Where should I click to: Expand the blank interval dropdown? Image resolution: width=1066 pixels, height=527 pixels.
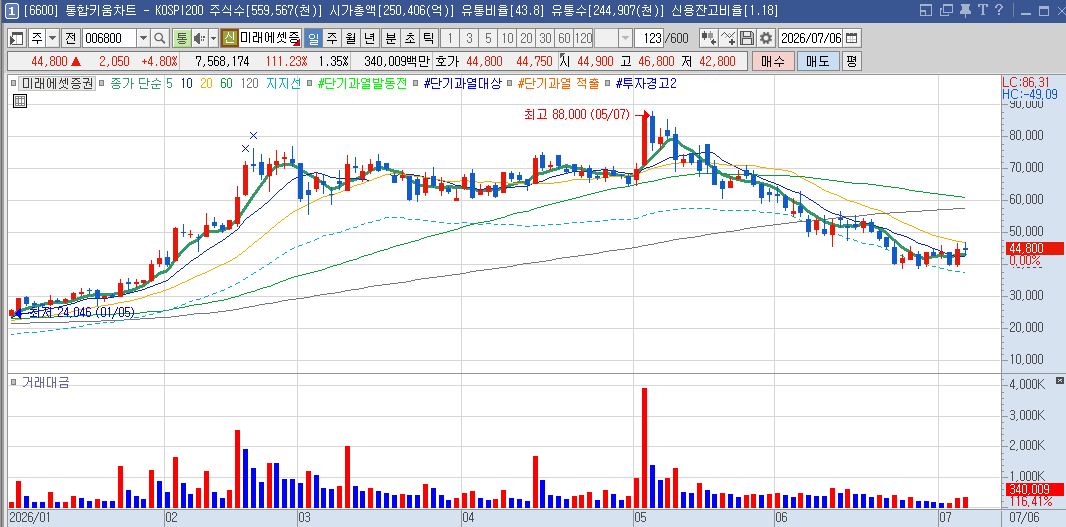click(625, 38)
